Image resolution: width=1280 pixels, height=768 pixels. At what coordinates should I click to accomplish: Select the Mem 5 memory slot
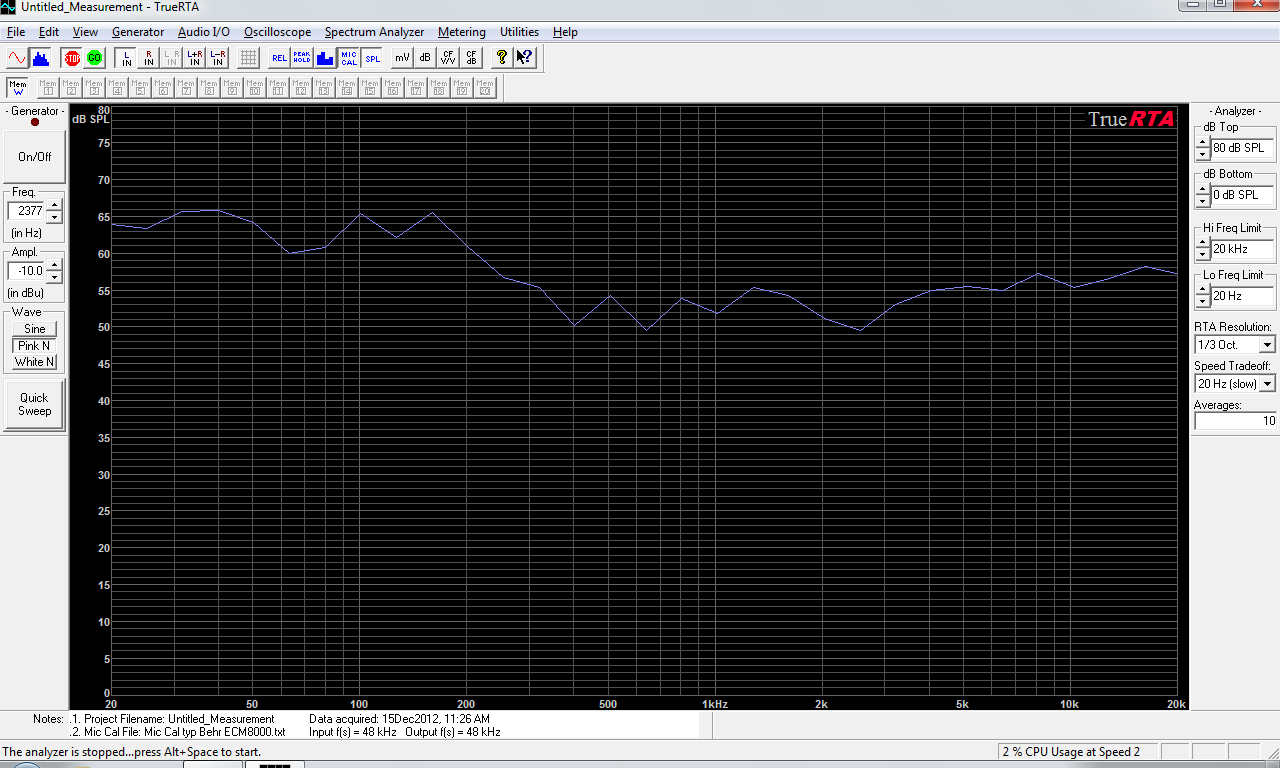139,88
